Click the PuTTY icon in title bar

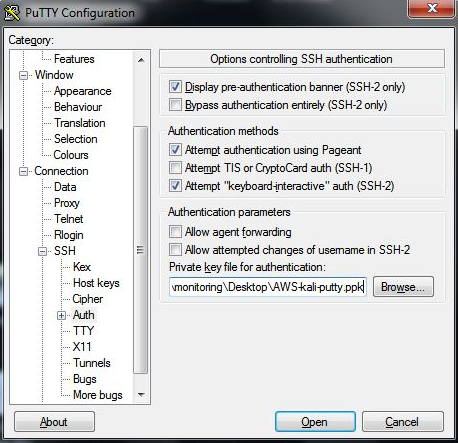tap(12, 13)
